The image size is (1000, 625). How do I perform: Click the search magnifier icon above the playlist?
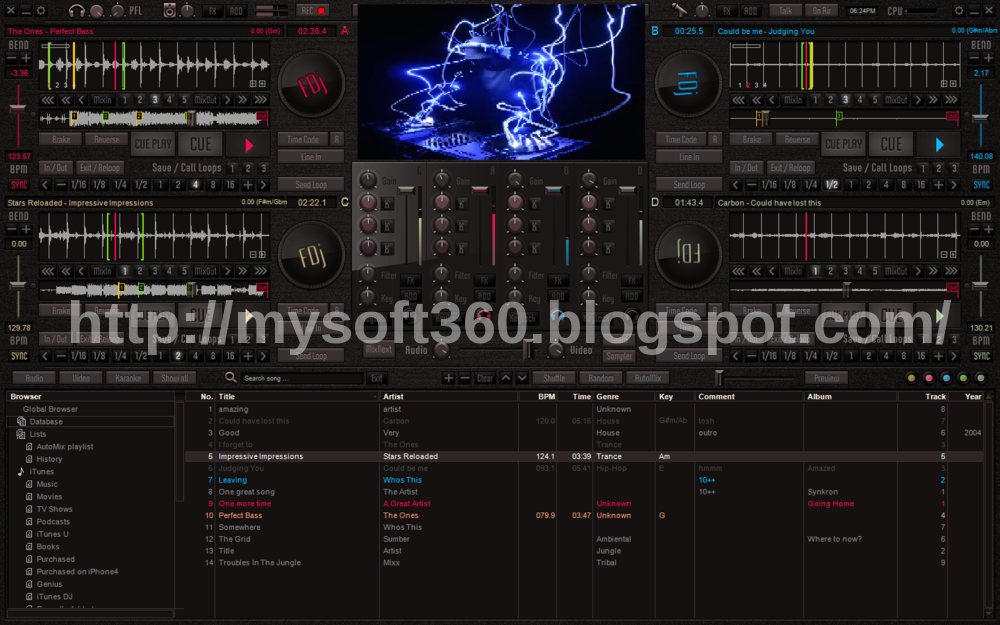(x=230, y=378)
